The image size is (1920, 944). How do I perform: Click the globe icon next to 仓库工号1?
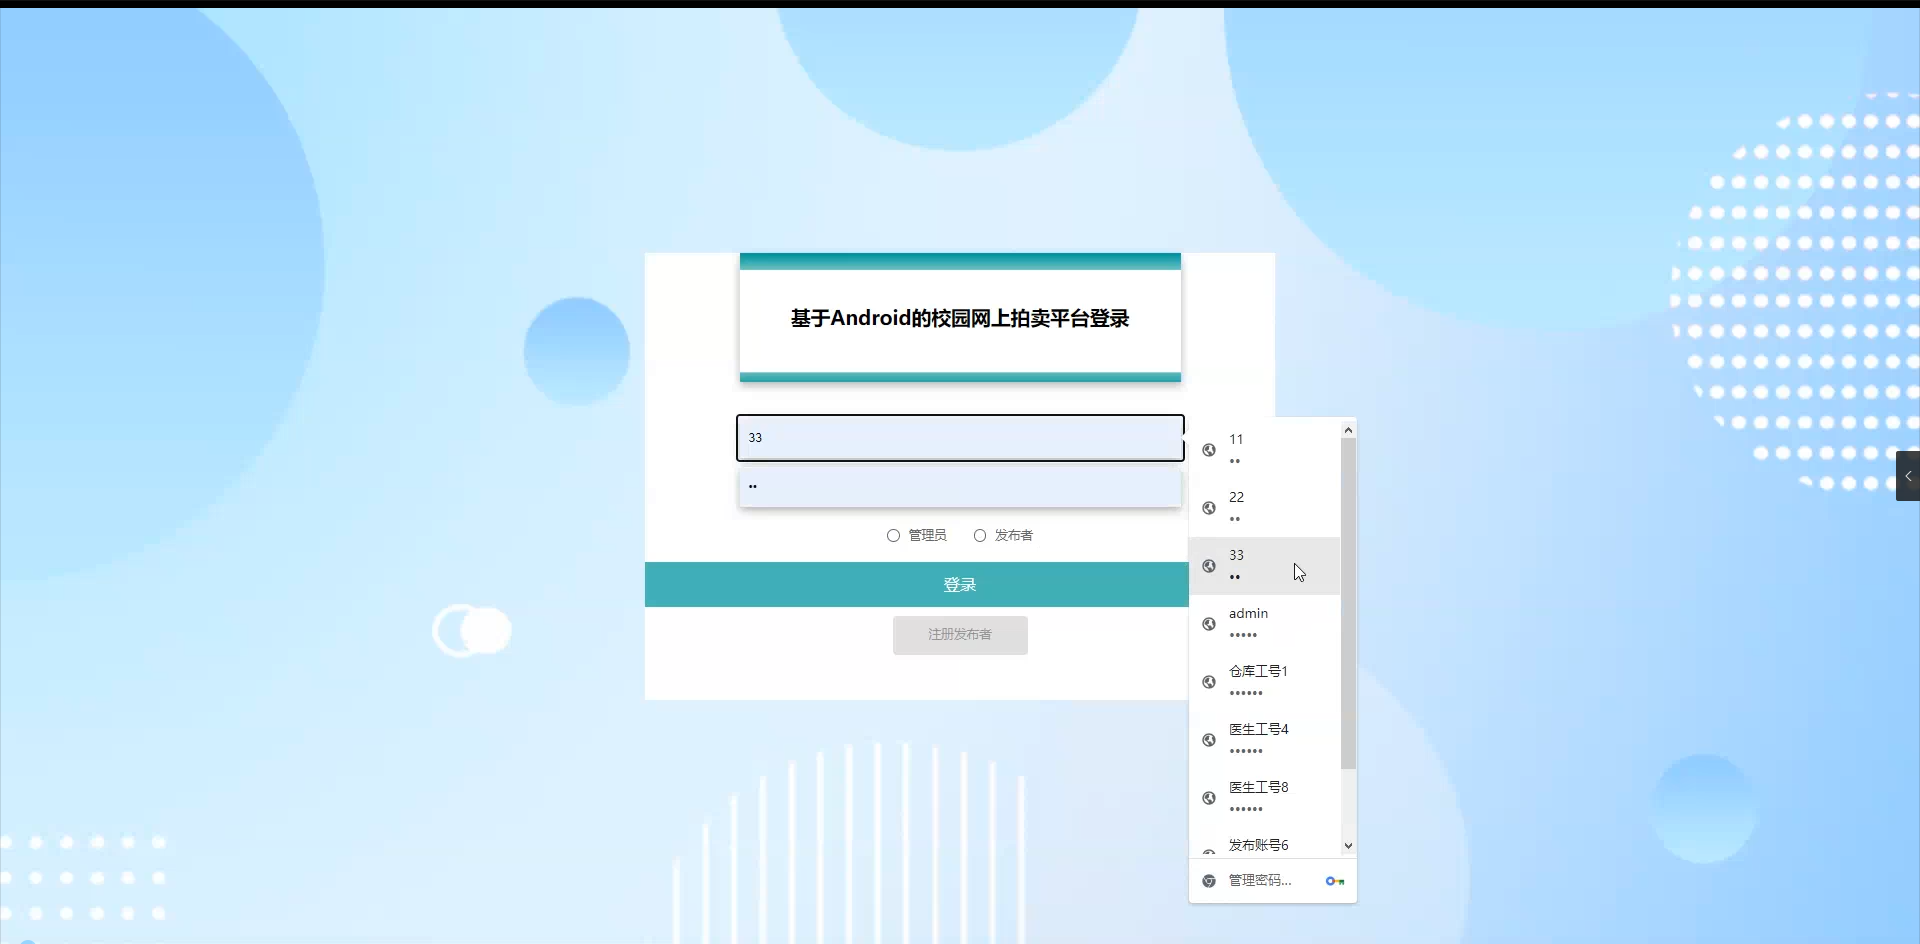1210,681
